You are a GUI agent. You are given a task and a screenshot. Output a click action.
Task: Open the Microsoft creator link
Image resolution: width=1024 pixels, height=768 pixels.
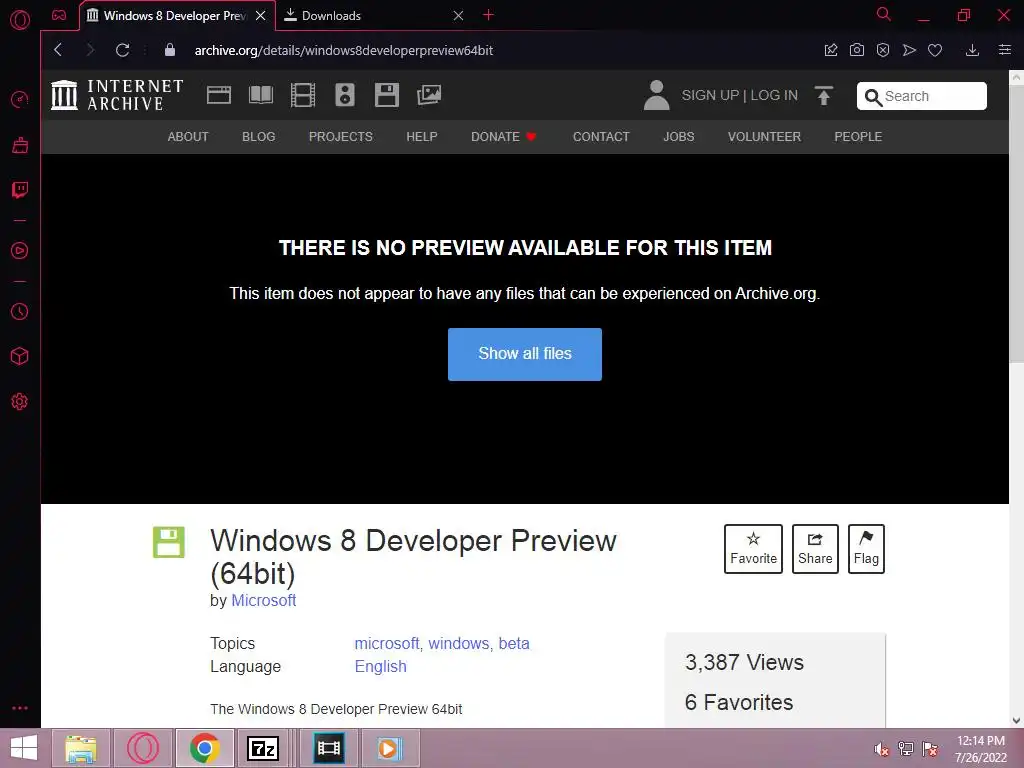click(x=264, y=600)
